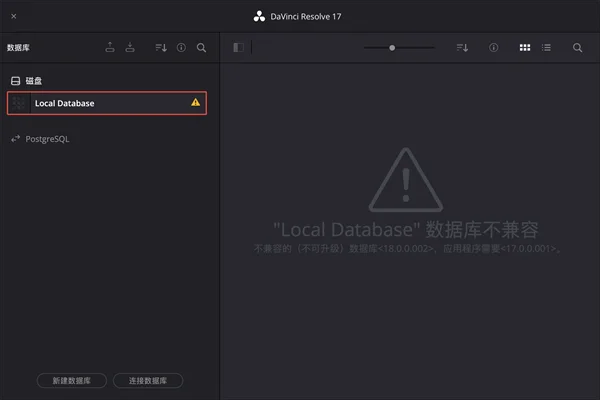Click the large warning triangle graphic
The width and height of the screenshot is (600, 400).
(x=406, y=180)
